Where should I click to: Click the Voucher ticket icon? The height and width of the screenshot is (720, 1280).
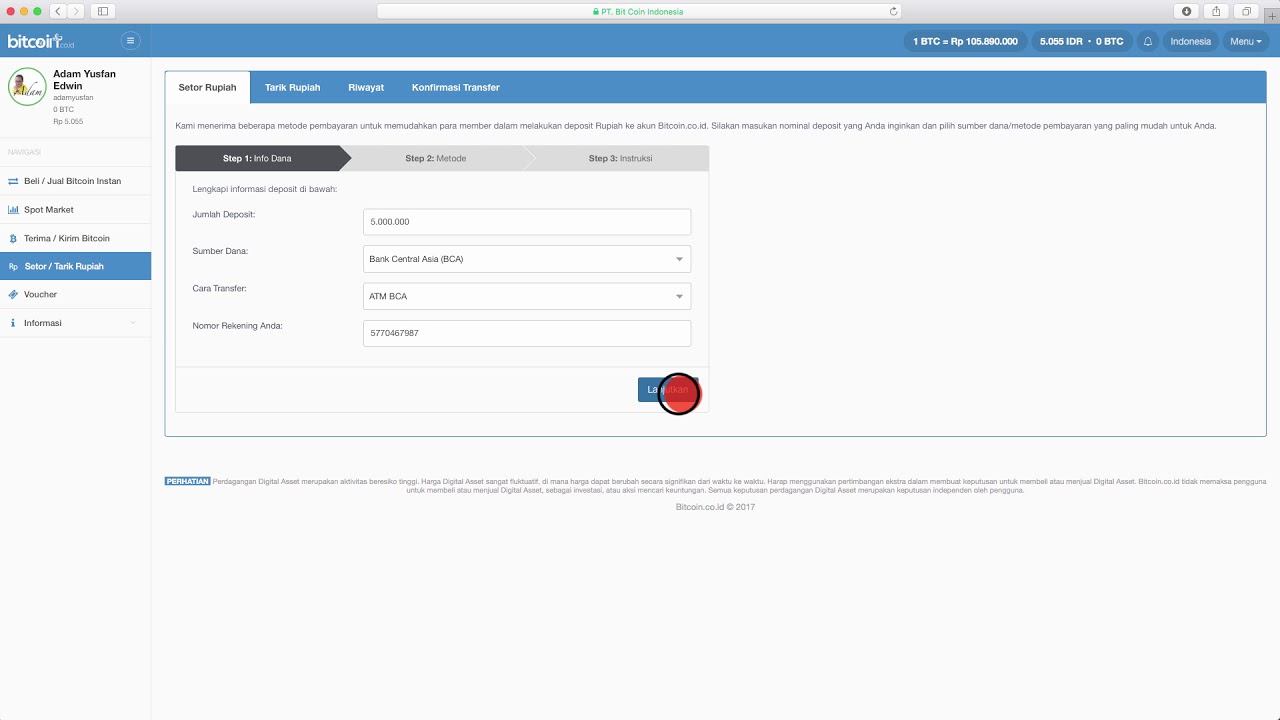click(13, 294)
